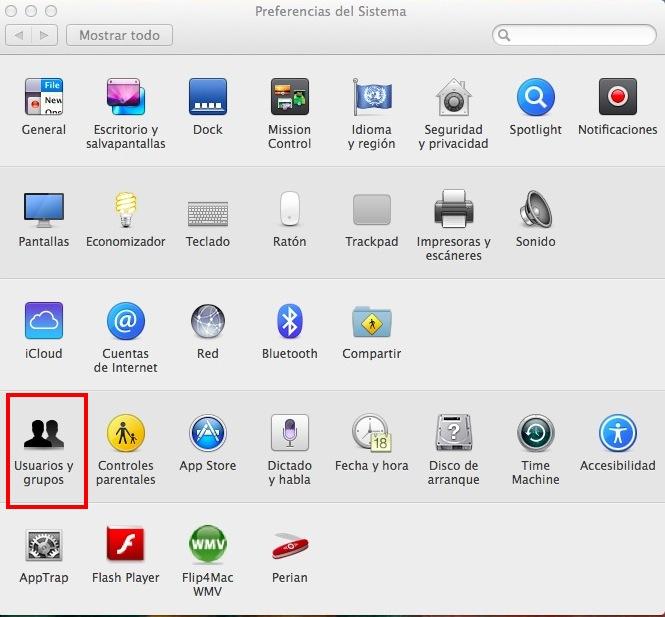Viewport: 665px width, 617px height.
Task: Click the forward navigation arrow
Action: click(x=44, y=35)
